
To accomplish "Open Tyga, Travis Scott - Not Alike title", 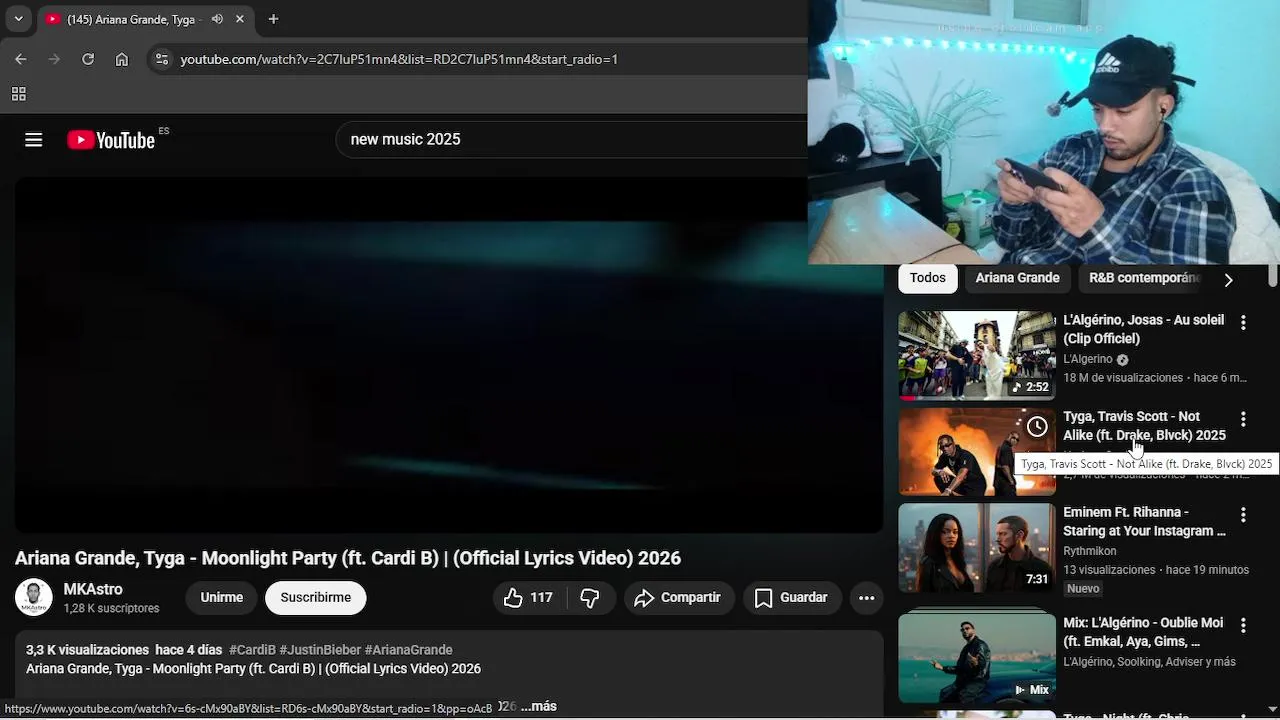I will point(1144,425).
